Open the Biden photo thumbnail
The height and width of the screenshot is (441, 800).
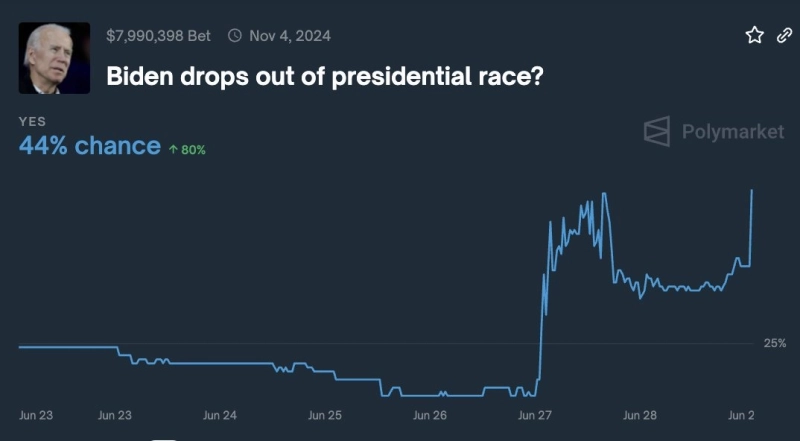(x=55, y=58)
